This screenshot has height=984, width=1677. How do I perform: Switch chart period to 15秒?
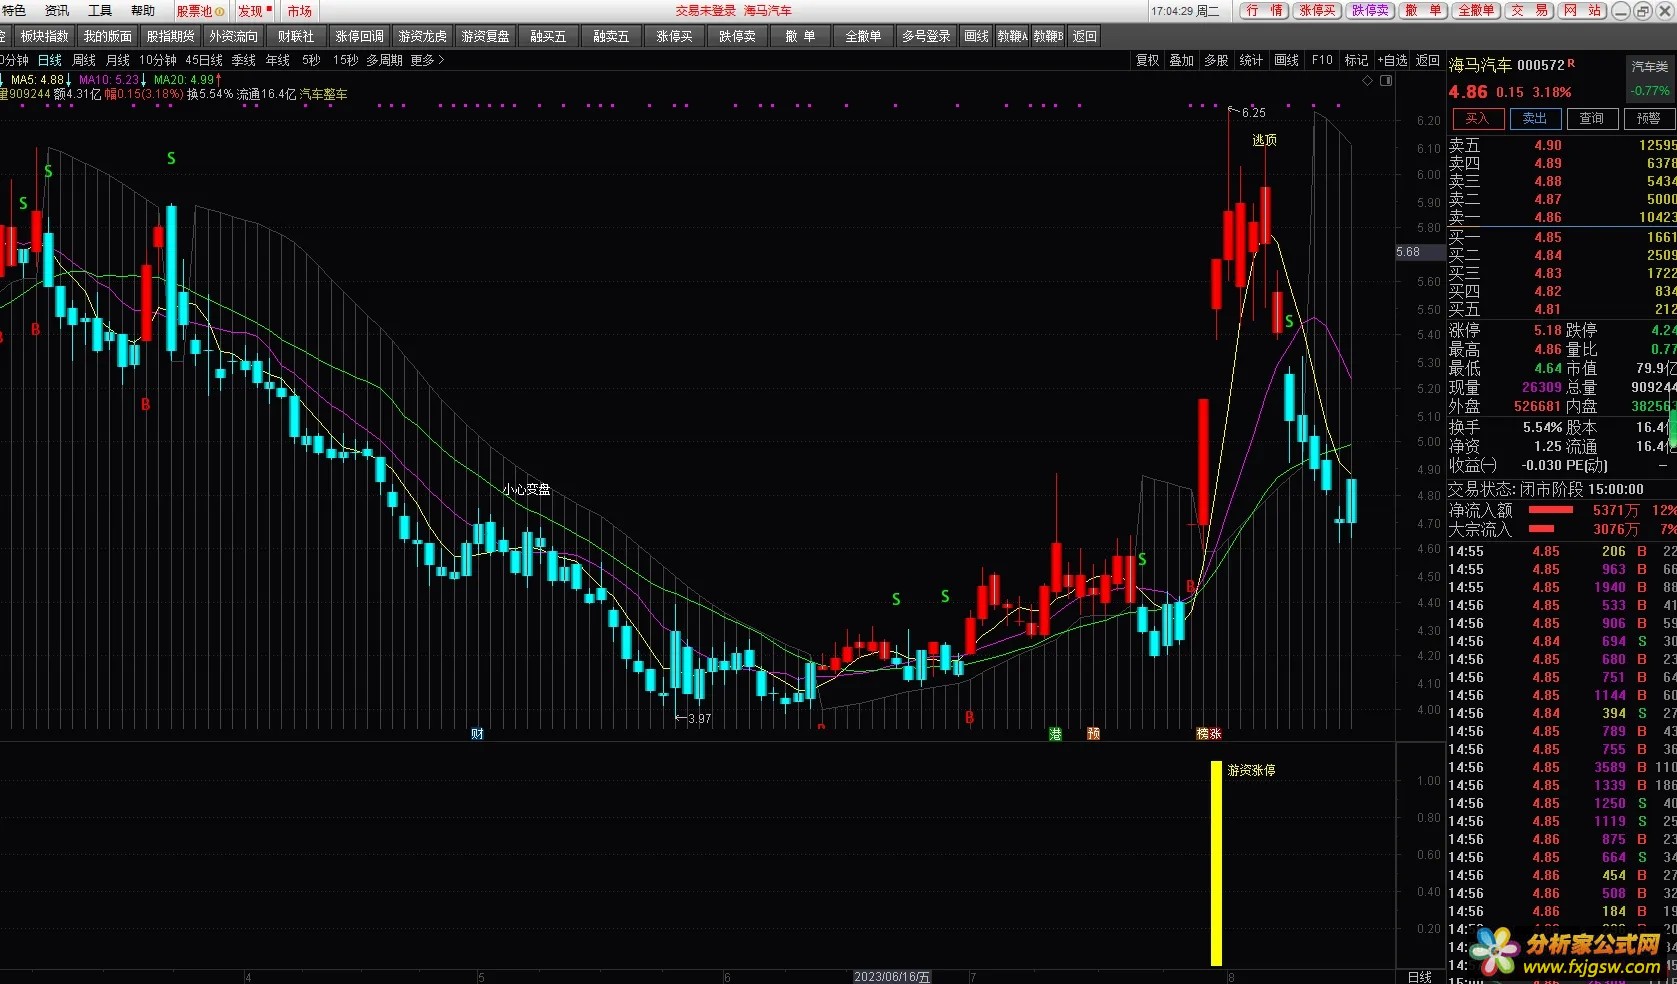pyautogui.click(x=345, y=61)
